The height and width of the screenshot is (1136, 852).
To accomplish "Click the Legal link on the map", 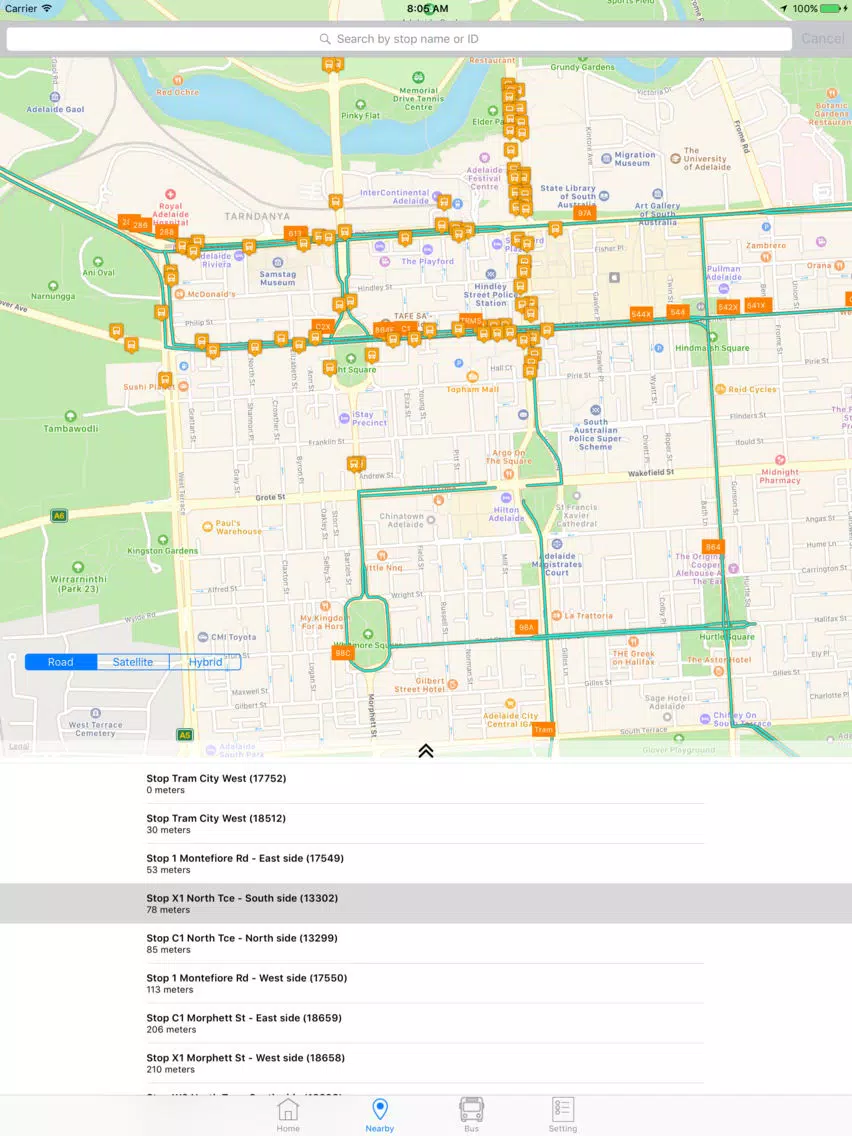I will click(x=20, y=746).
